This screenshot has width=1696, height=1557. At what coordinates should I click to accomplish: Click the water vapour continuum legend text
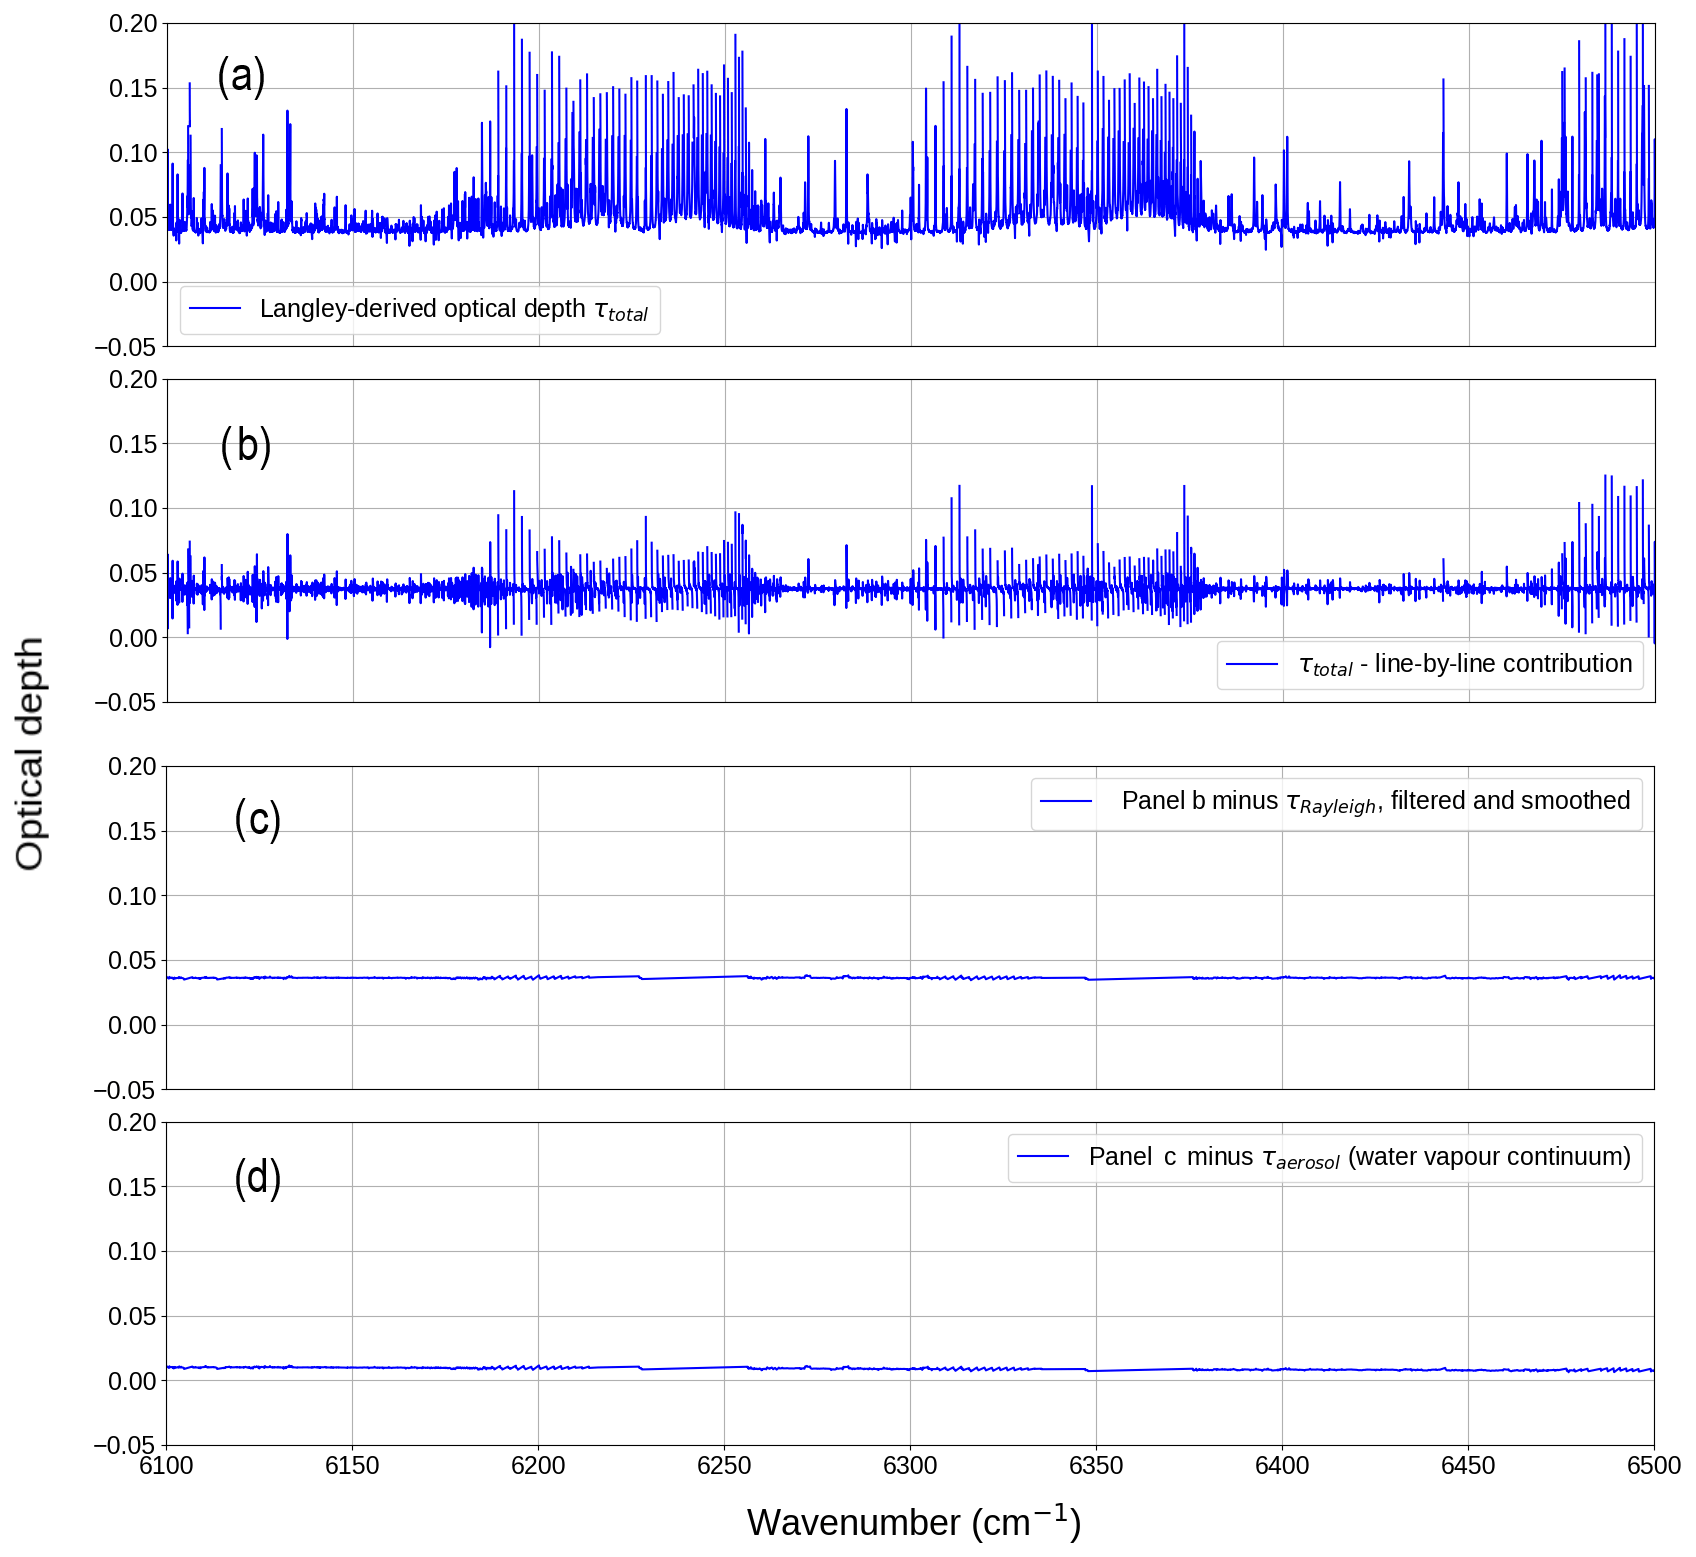(1359, 1158)
